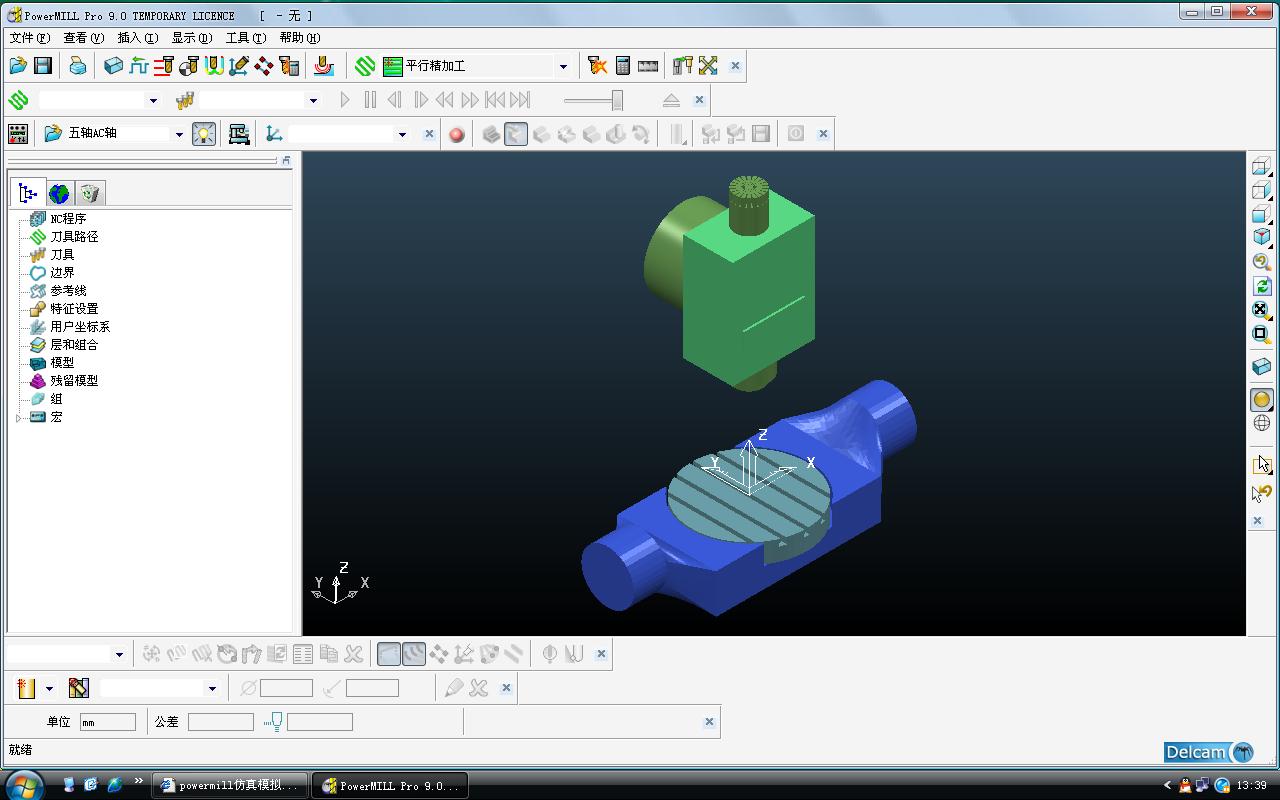Play the toolpath simulation
Viewport: 1280px width, 800px height.
coord(345,100)
